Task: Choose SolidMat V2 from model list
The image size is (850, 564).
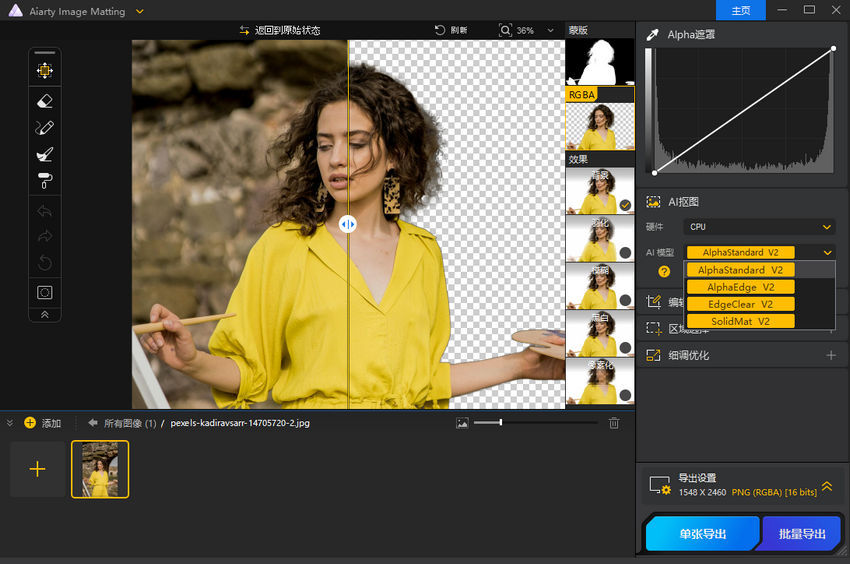Action: (x=740, y=321)
